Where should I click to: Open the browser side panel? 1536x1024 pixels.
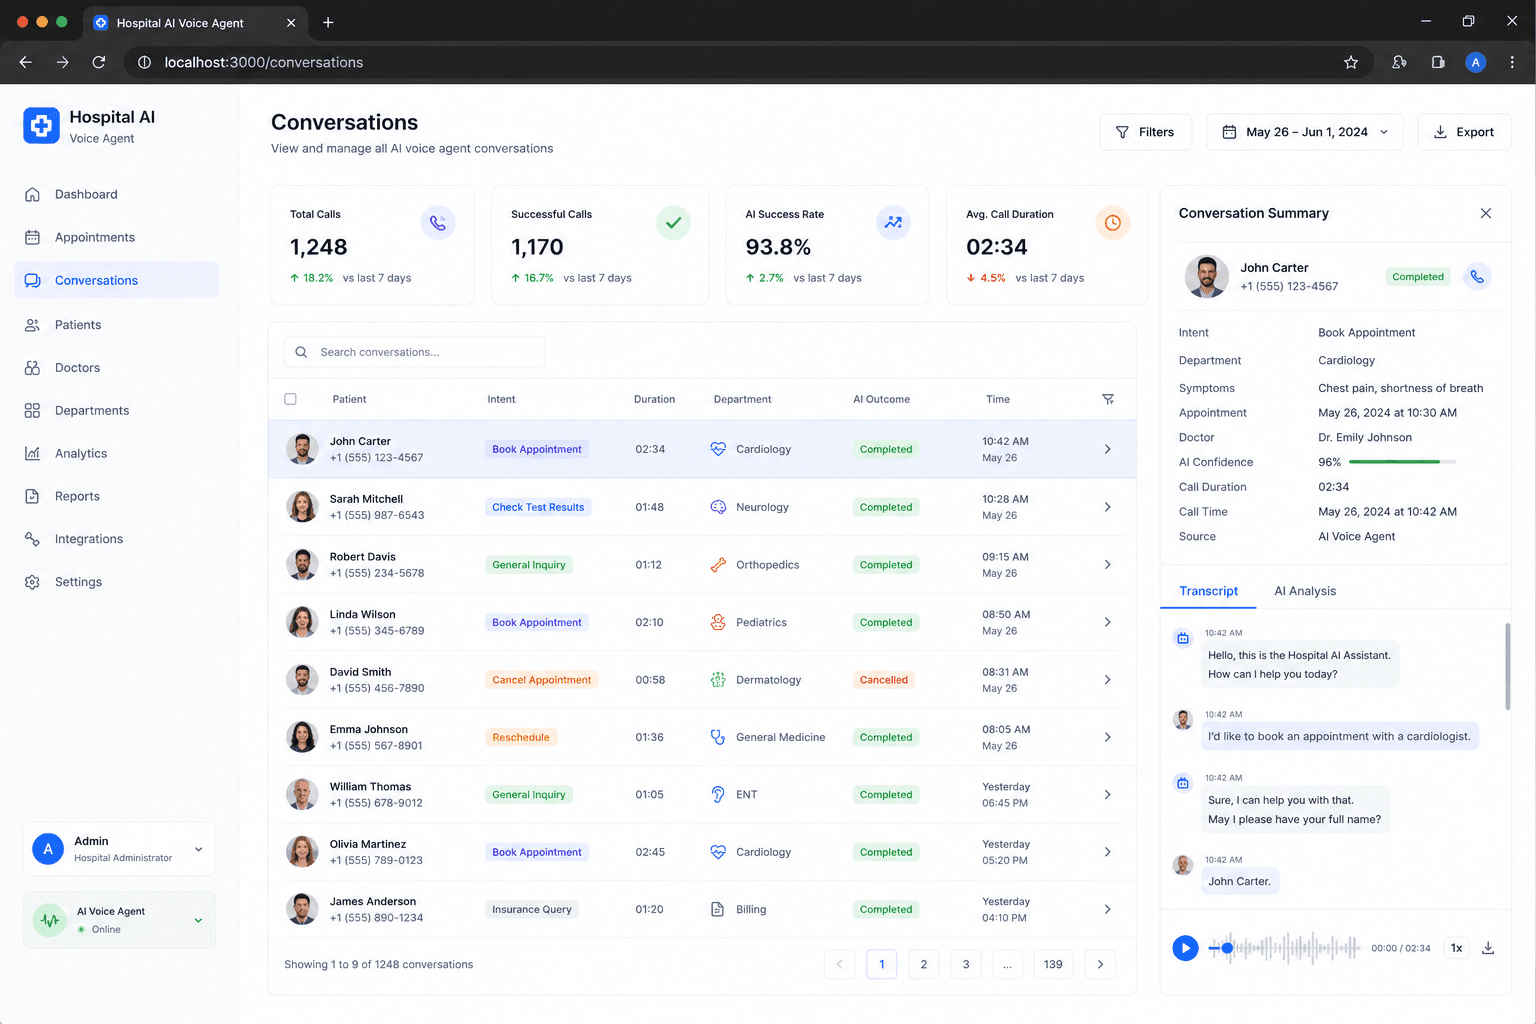click(1438, 62)
